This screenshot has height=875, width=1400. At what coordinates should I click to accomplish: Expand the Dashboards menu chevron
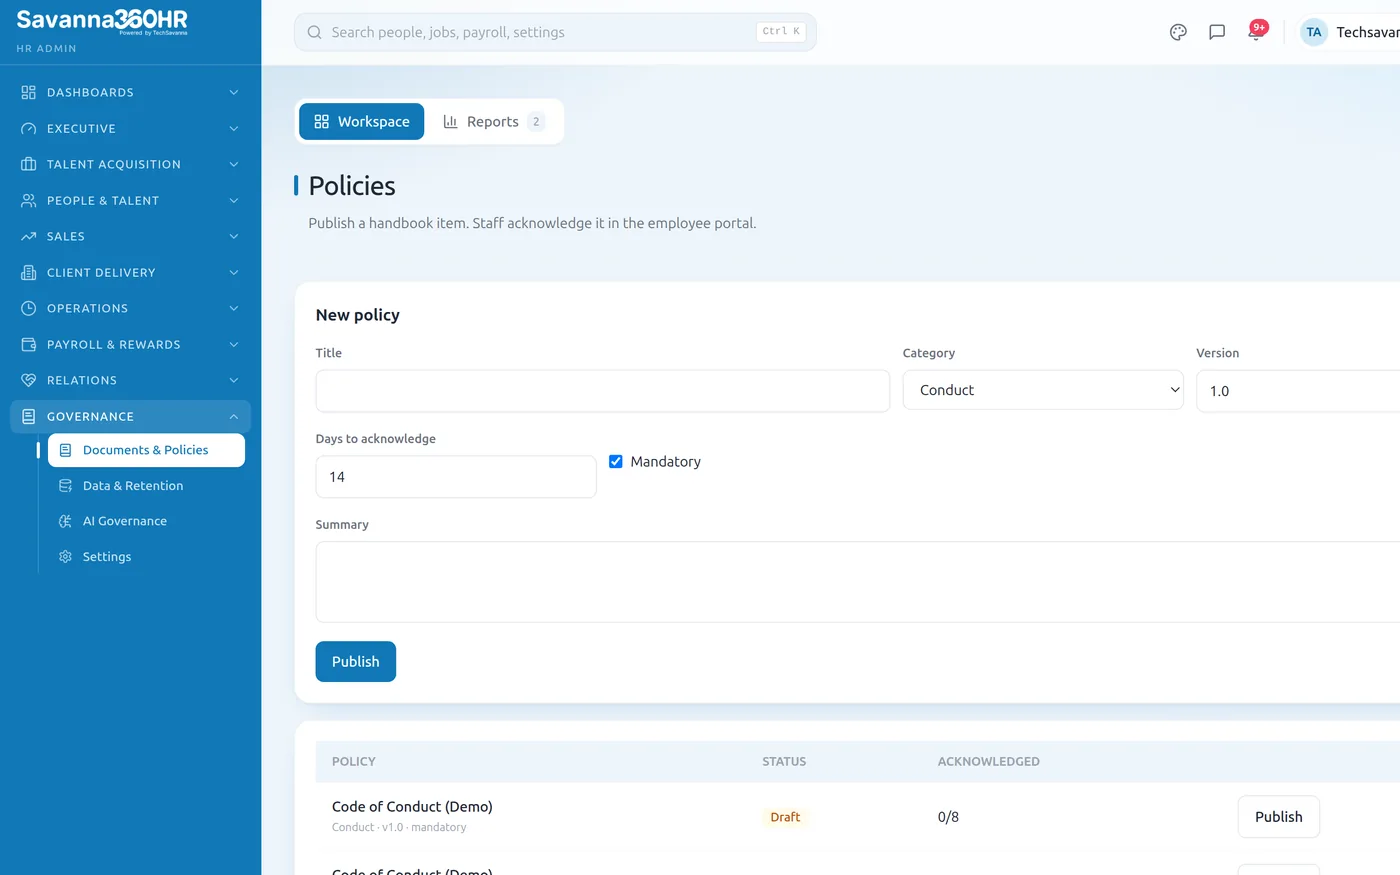[234, 92]
